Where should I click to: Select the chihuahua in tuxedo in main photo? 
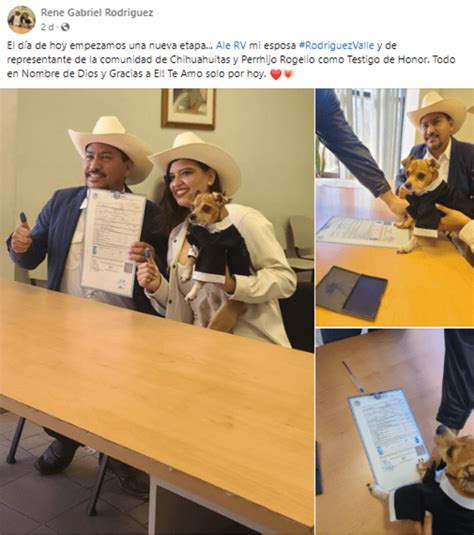pos(215,259)
